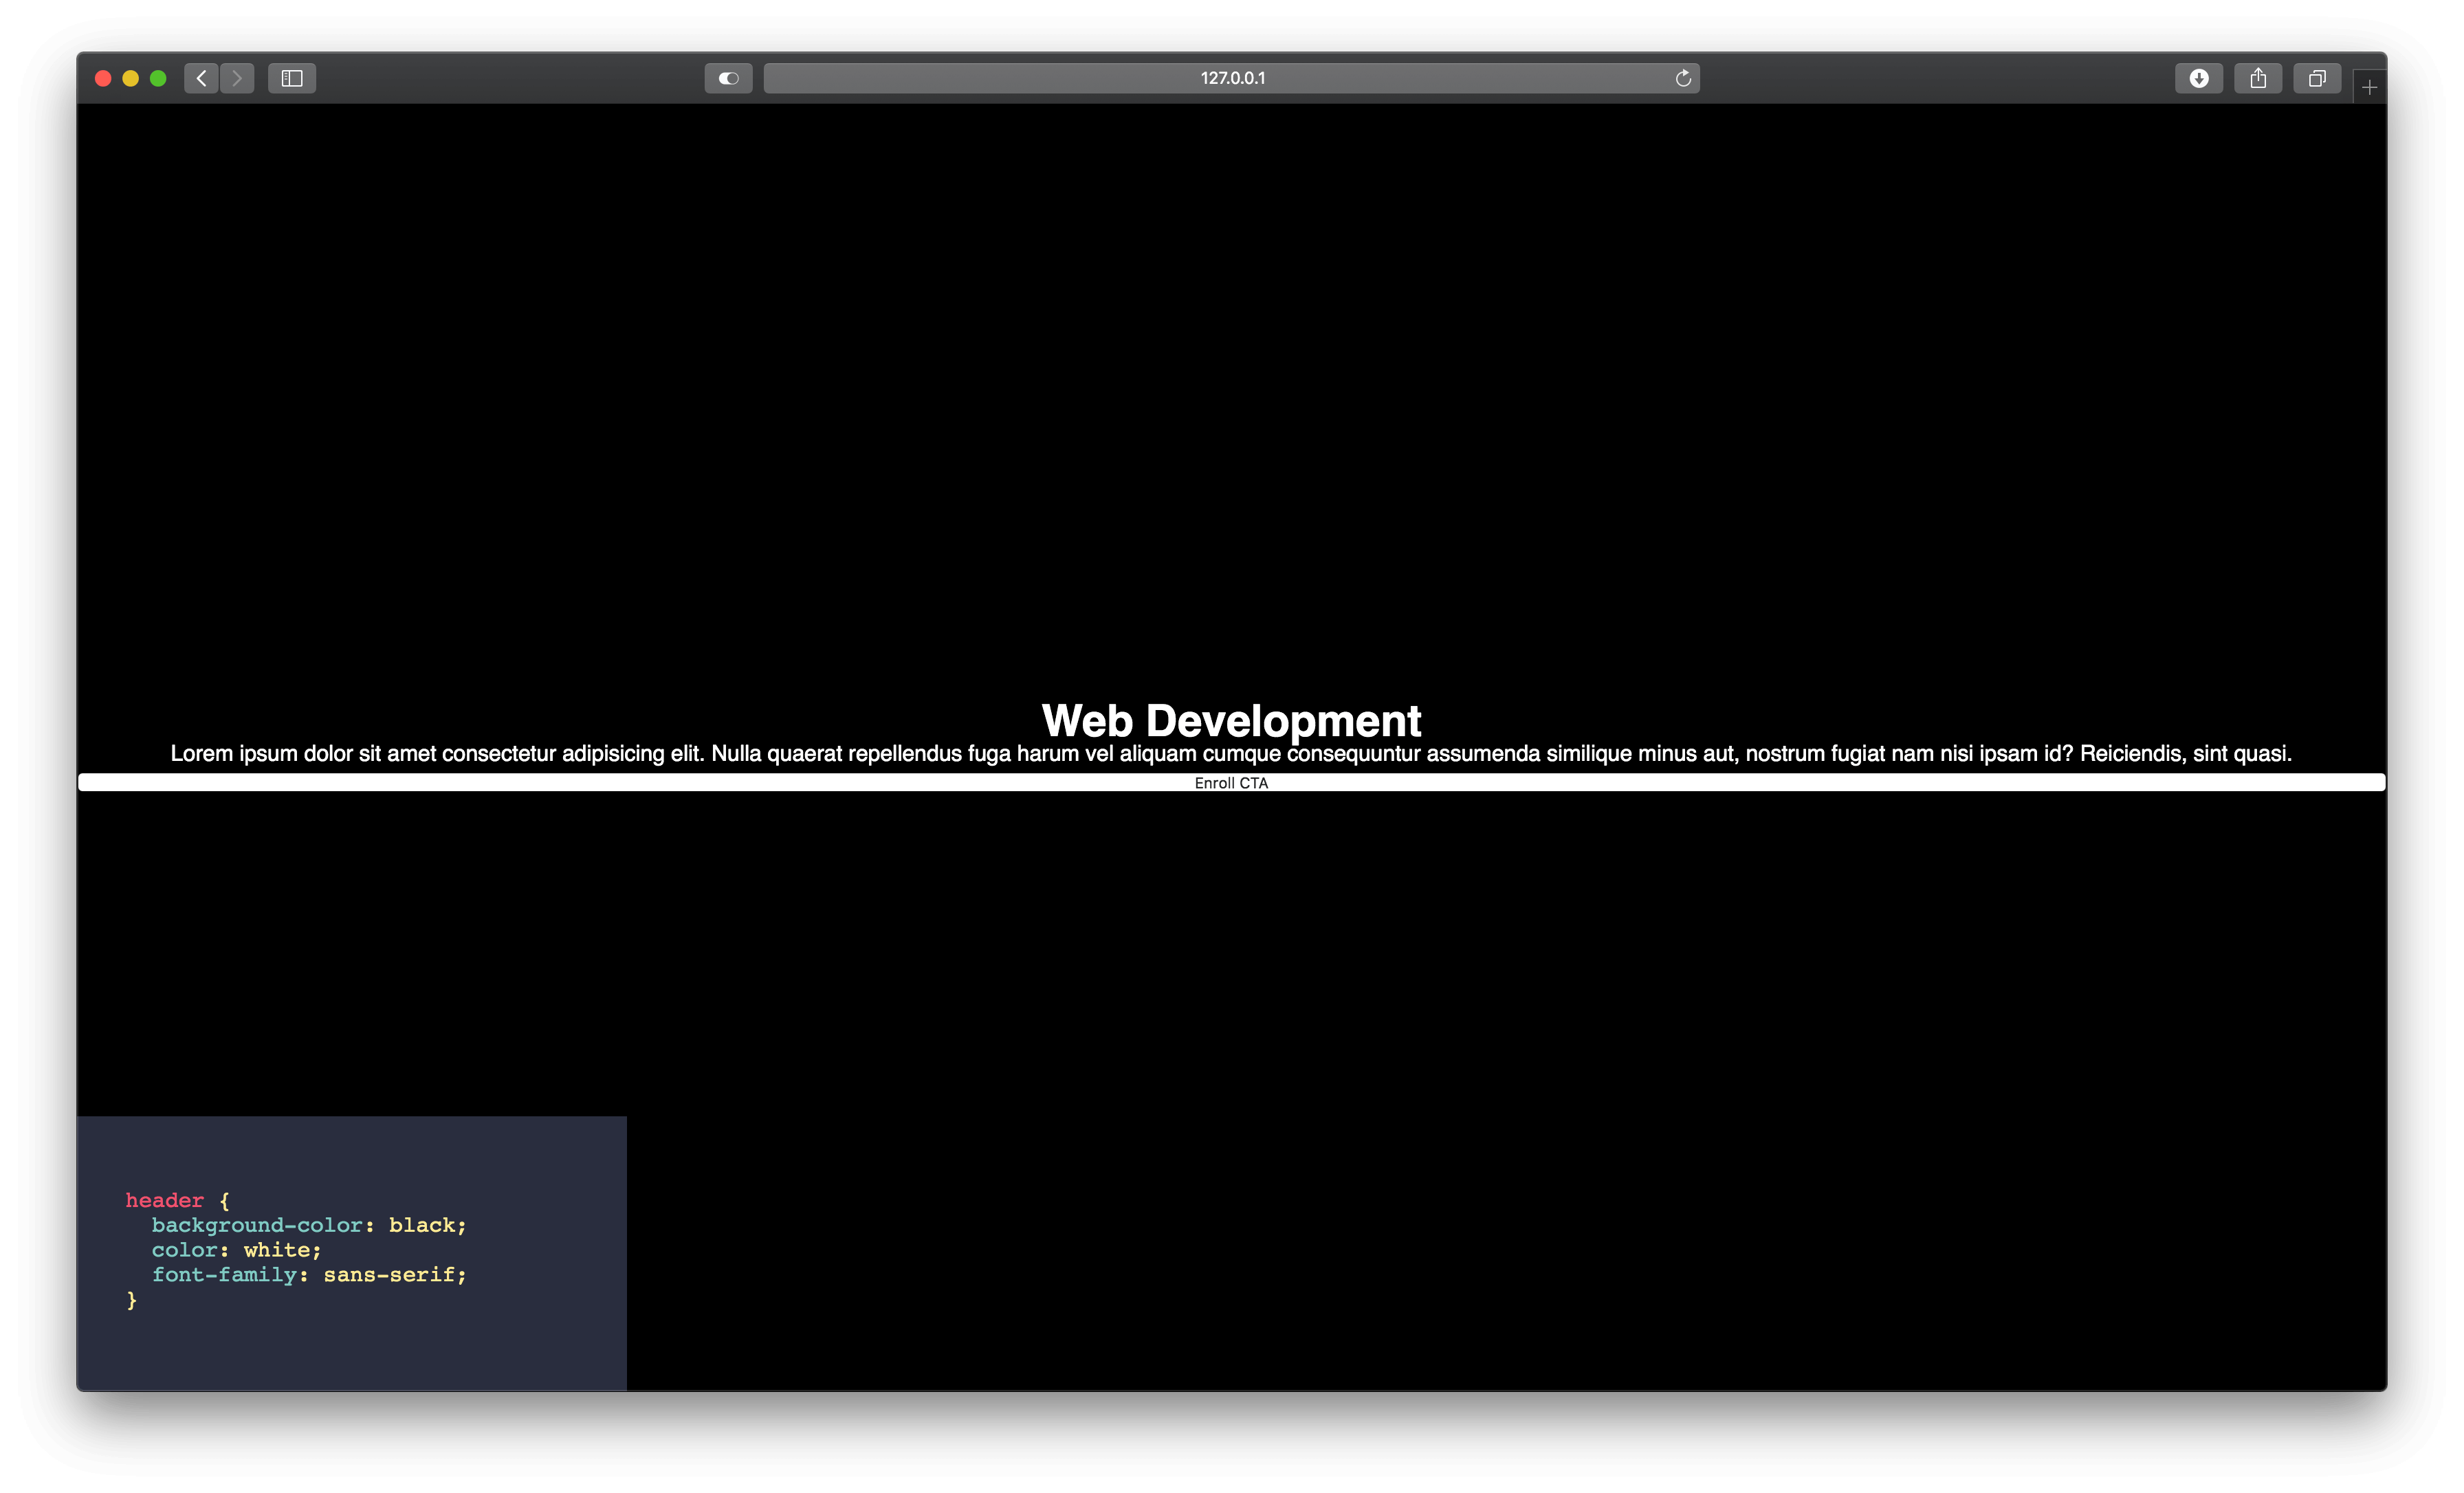Go forward to the next page
Screen dimensions: 2464x1493
237,78
